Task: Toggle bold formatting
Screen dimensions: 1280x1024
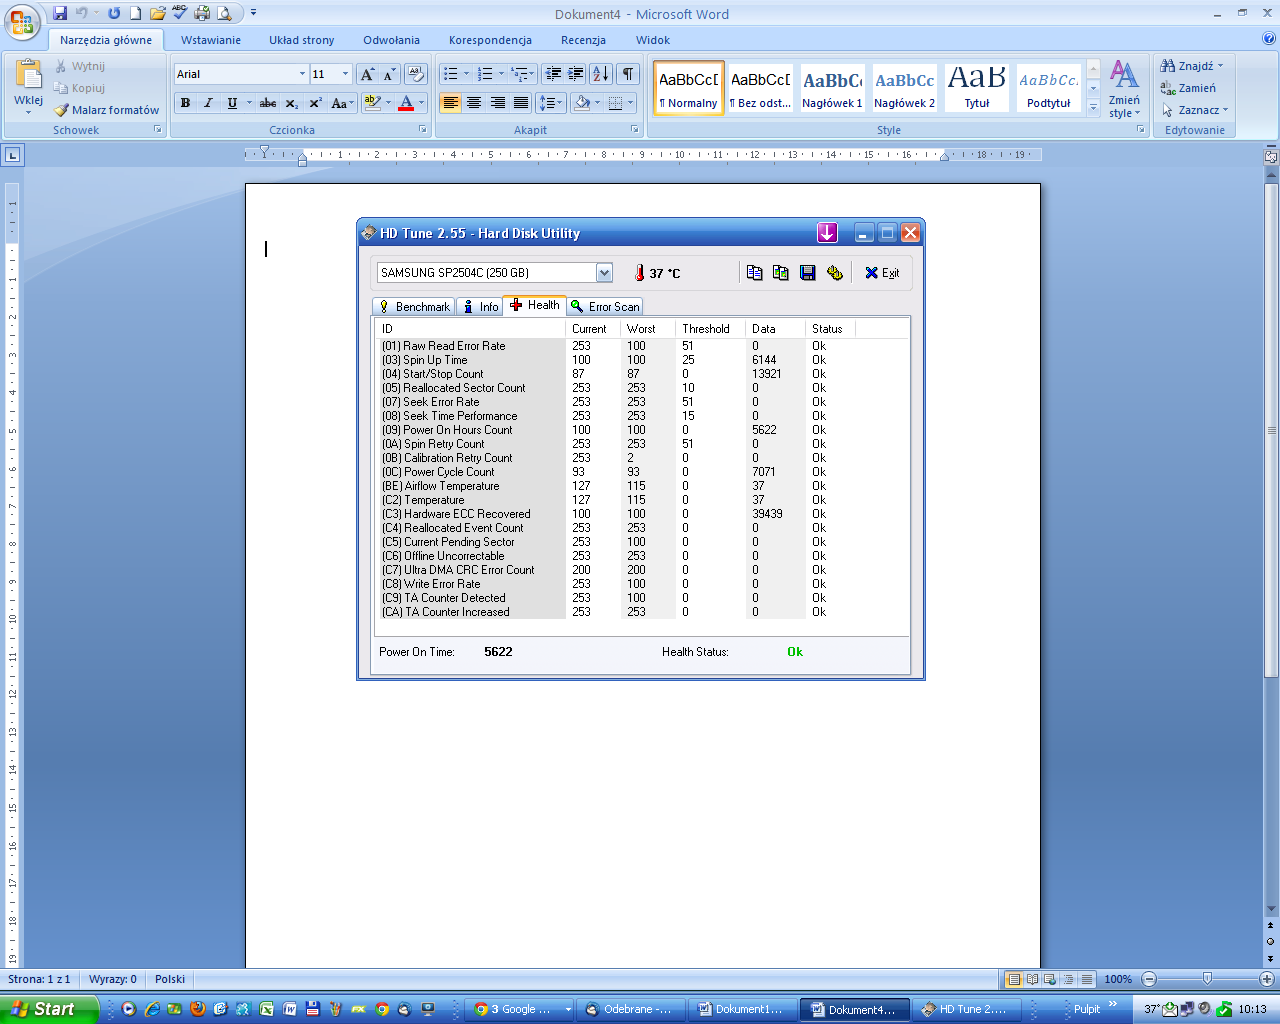Action: click(185, 103)
